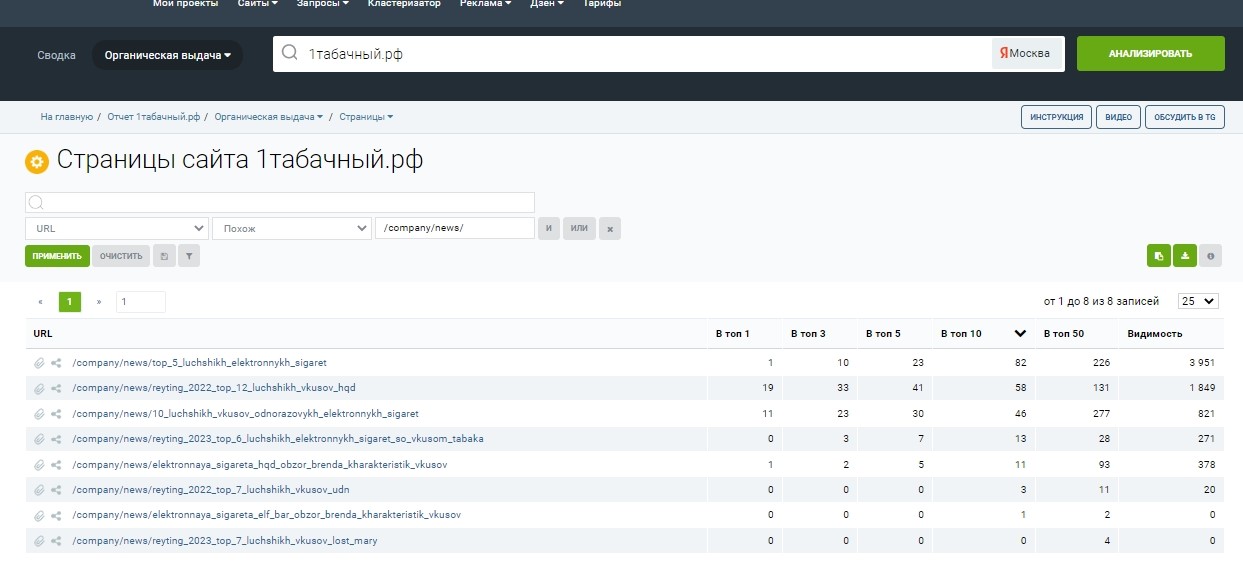Click share icon for reyting_2022_top_7_luchshikh_vkusov_udn row
This screenshot has width=1243, height=568.
click(57, 490)
